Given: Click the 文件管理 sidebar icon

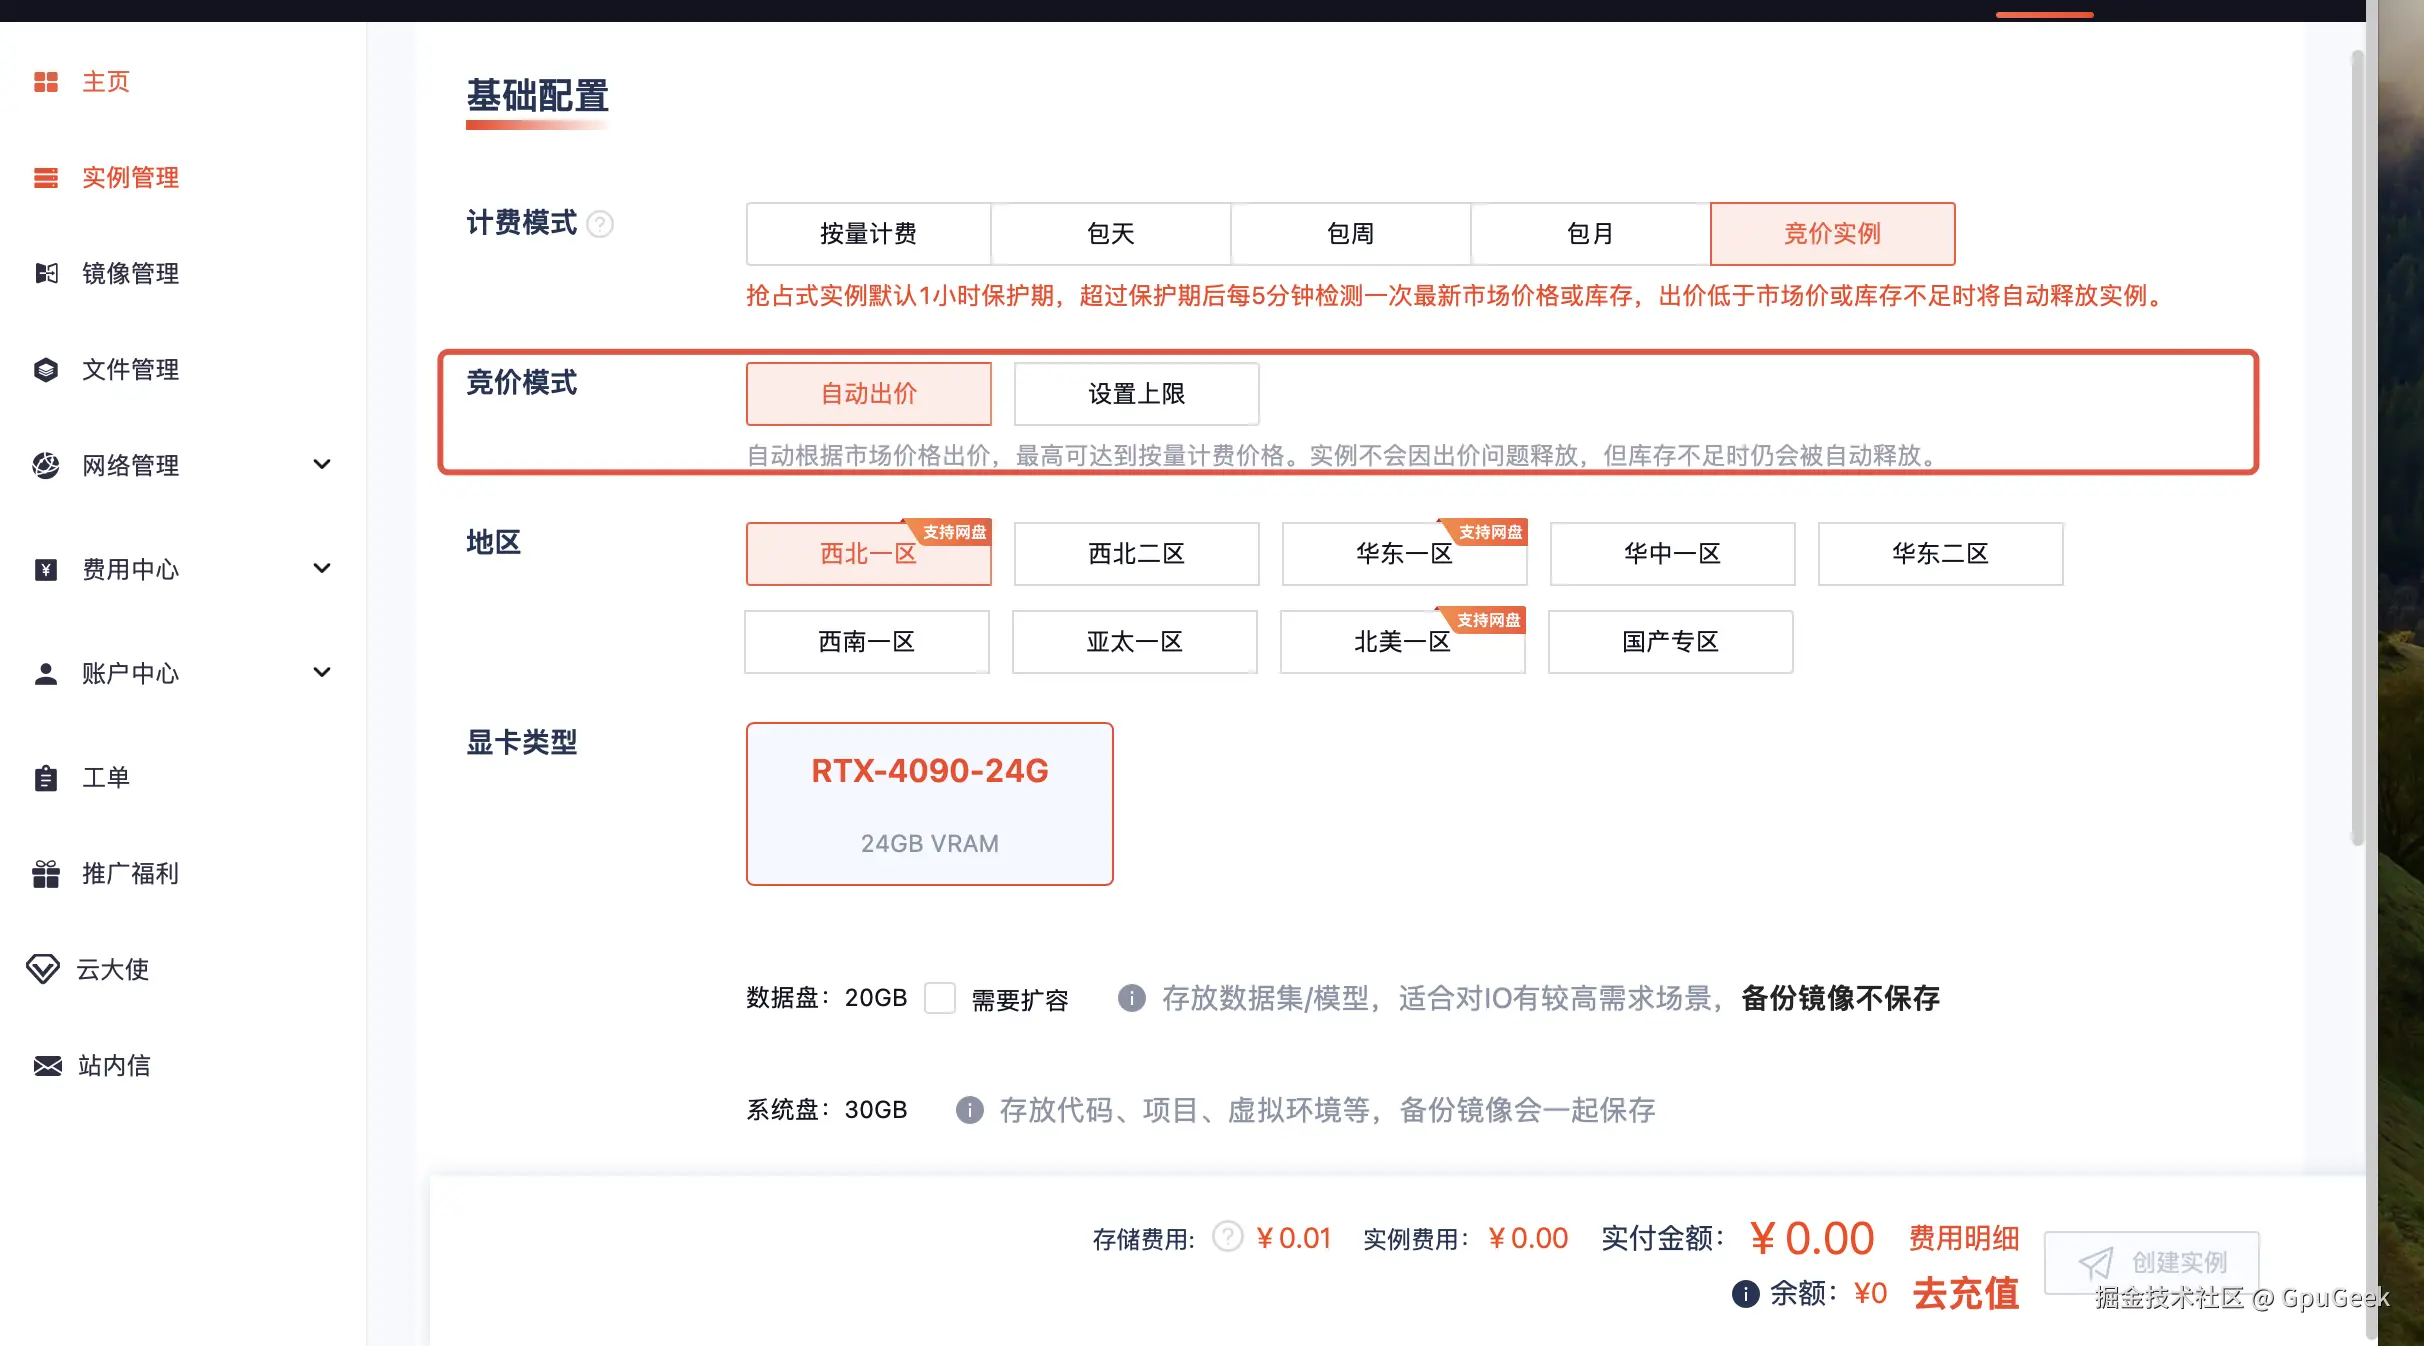Looking at the screenshot, I should (x=46, y=370).
